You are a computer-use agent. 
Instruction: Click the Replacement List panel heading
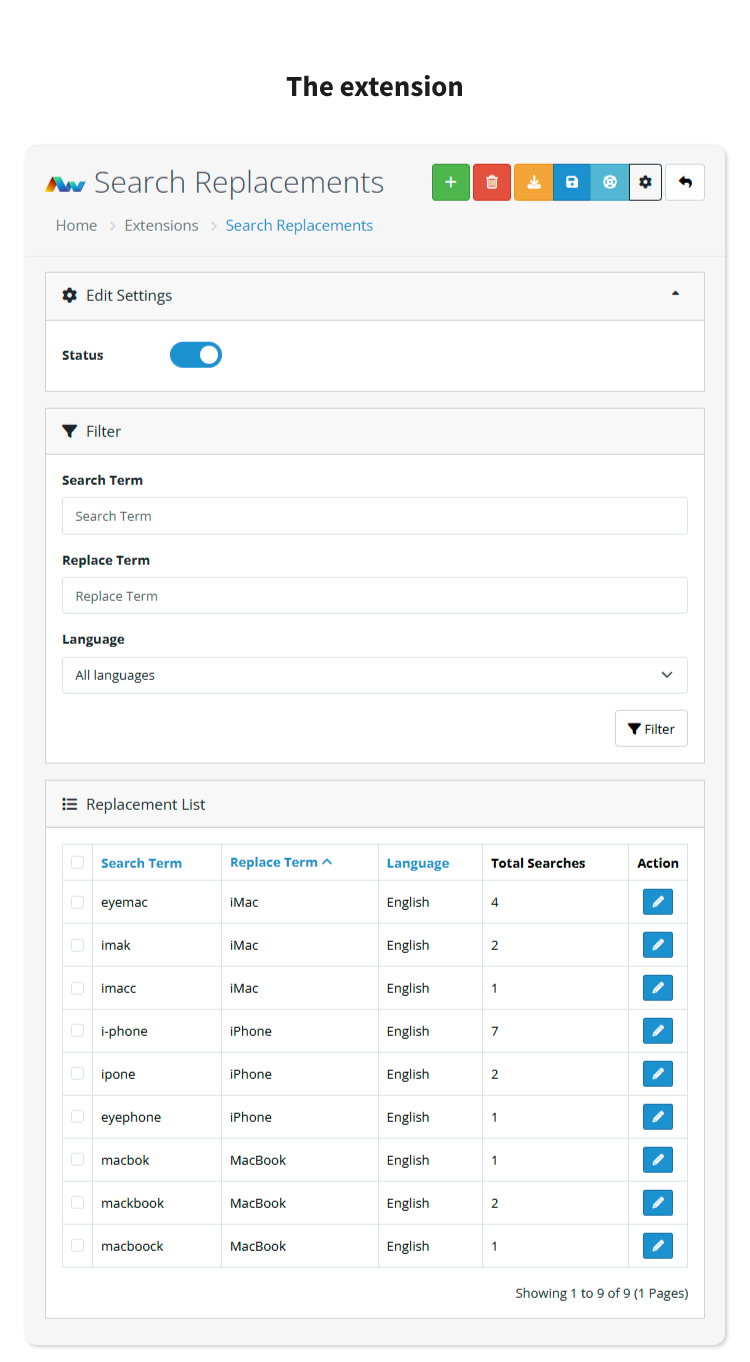(375, 804)
